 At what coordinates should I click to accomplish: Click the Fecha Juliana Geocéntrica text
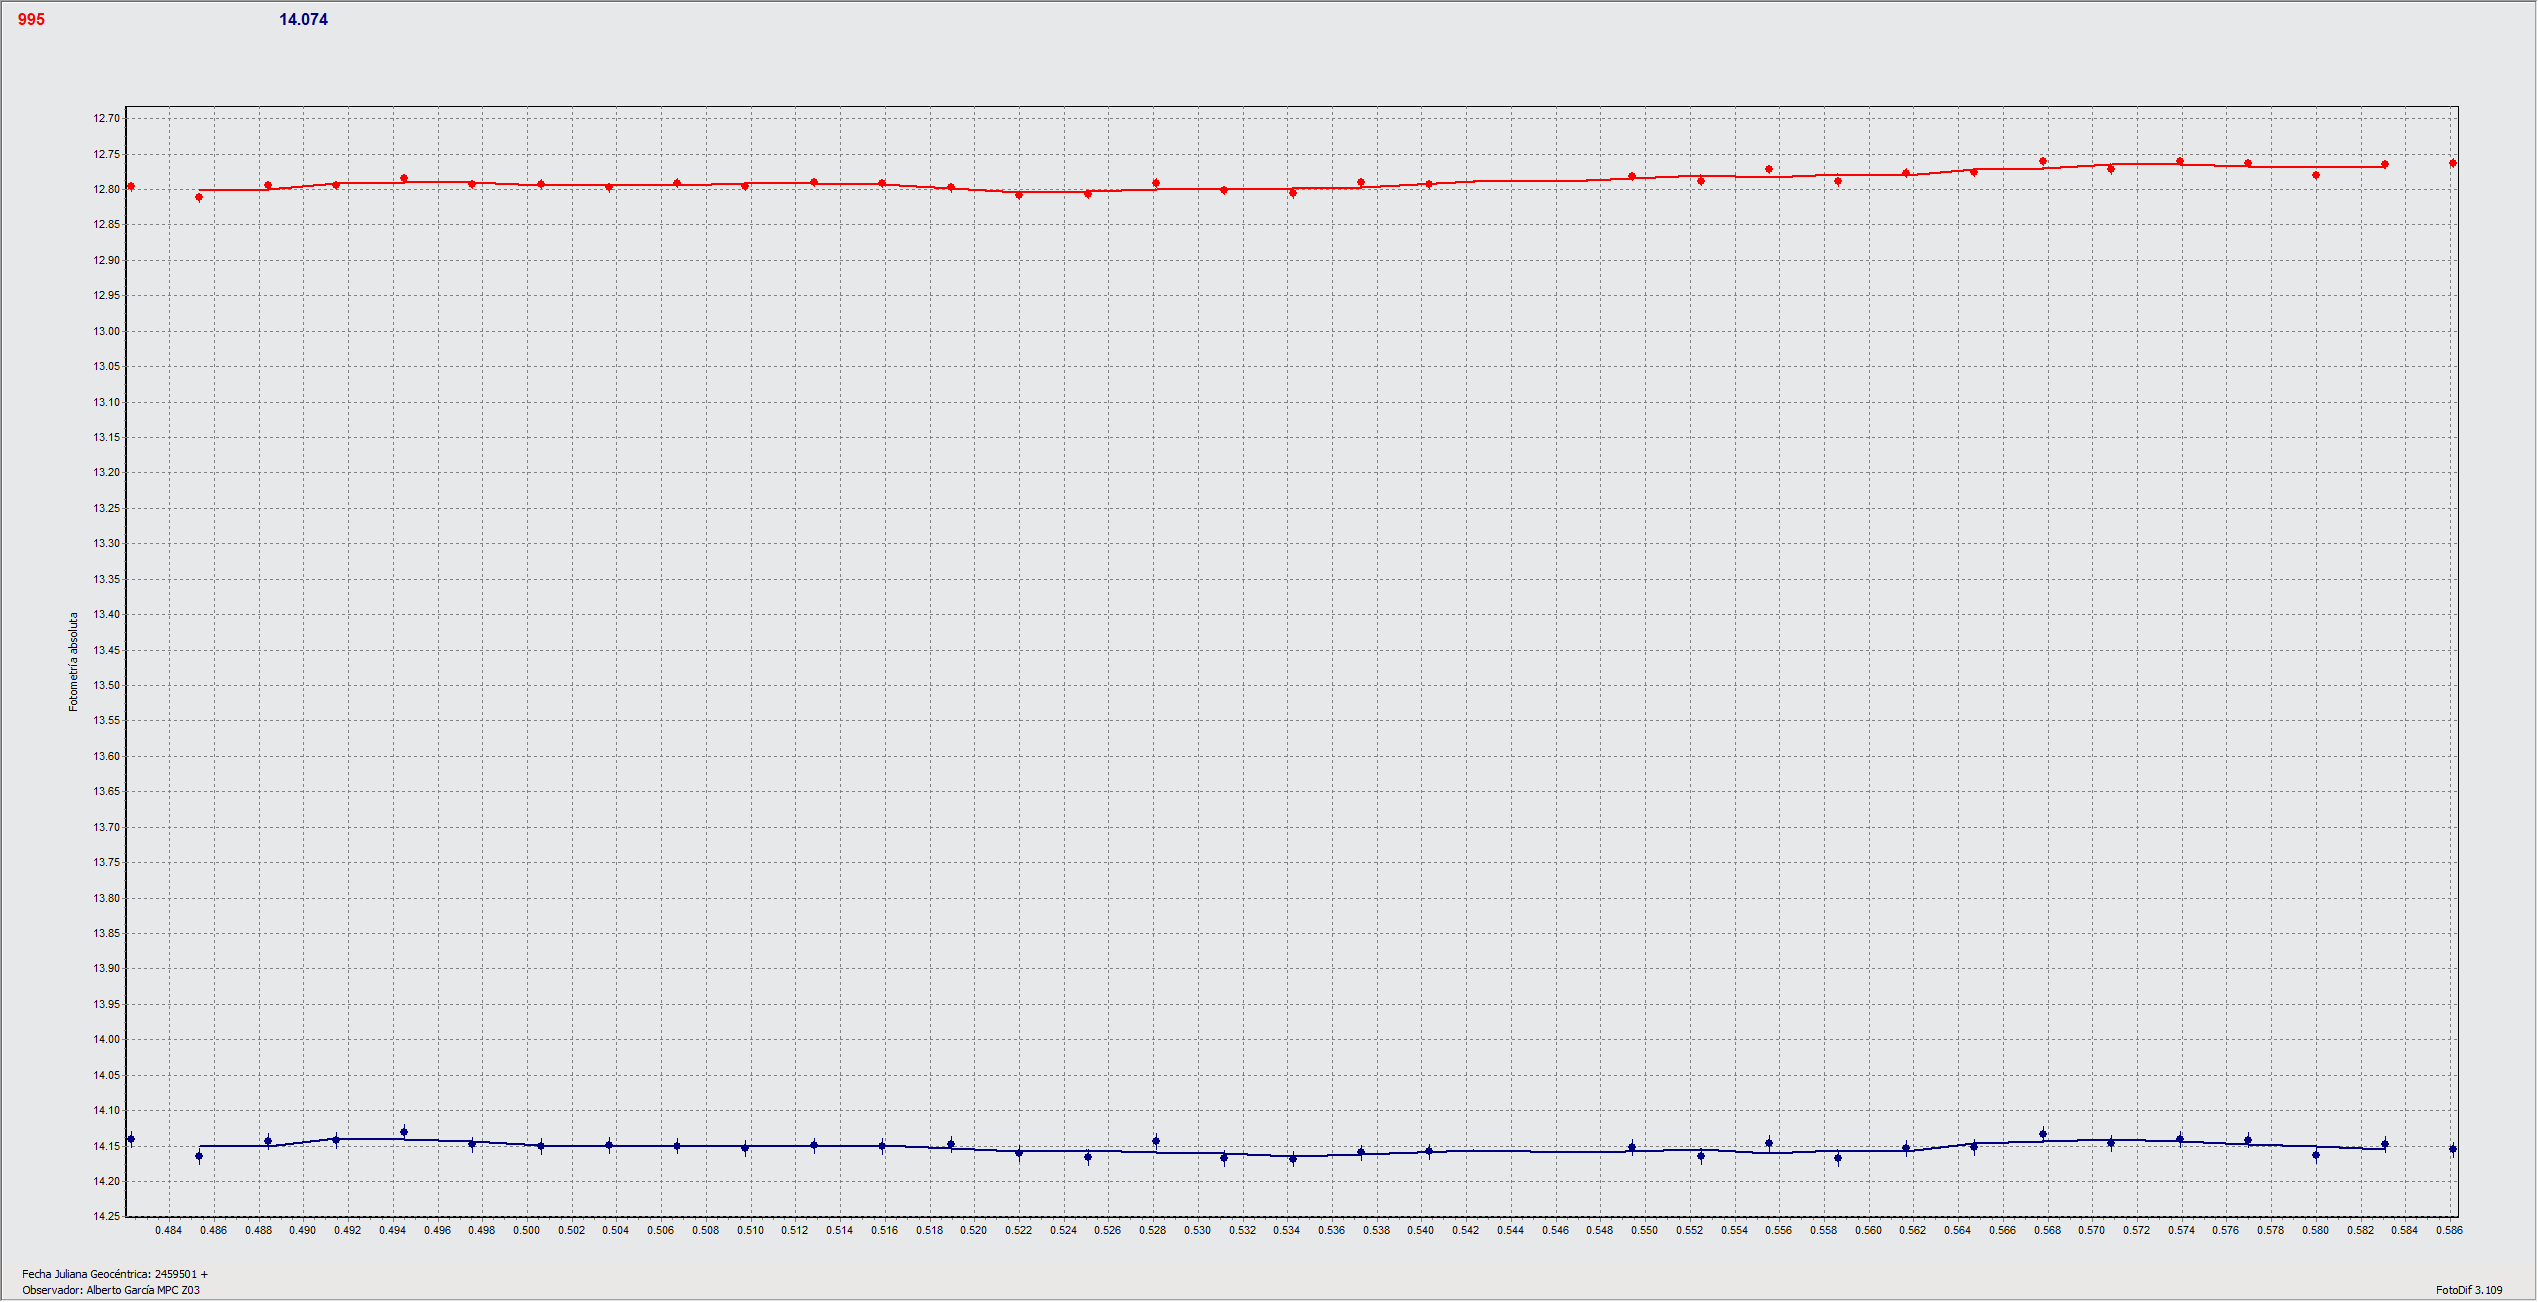point(115,1274)
